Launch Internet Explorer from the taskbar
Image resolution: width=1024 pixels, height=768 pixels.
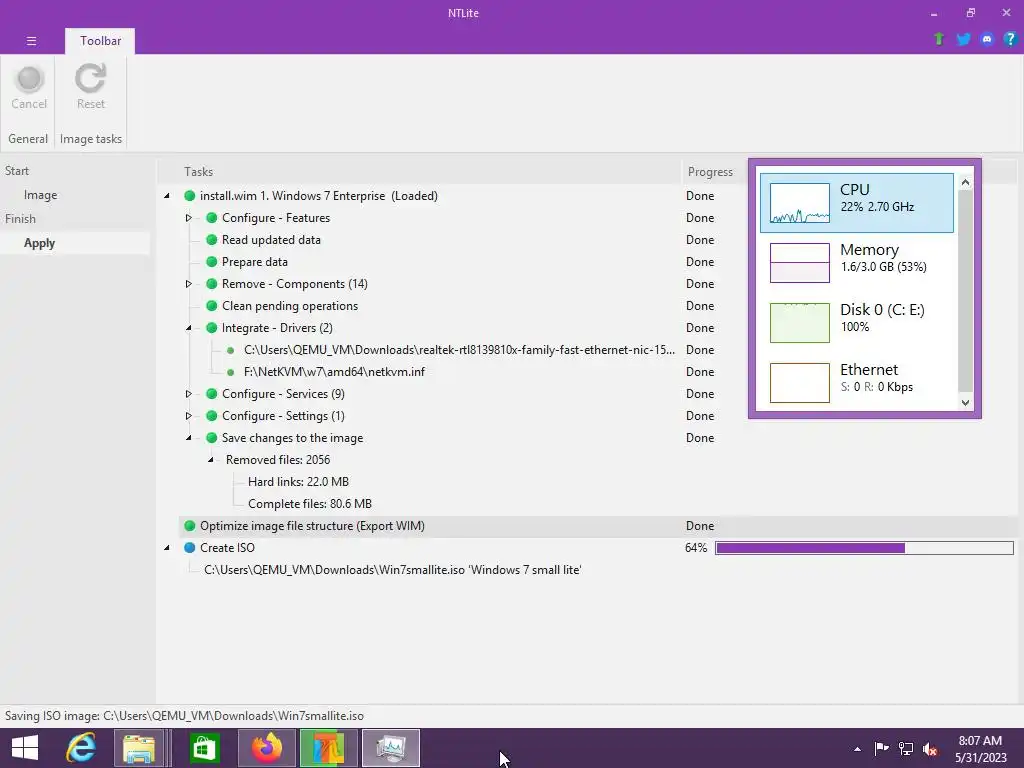click(81, 748)
